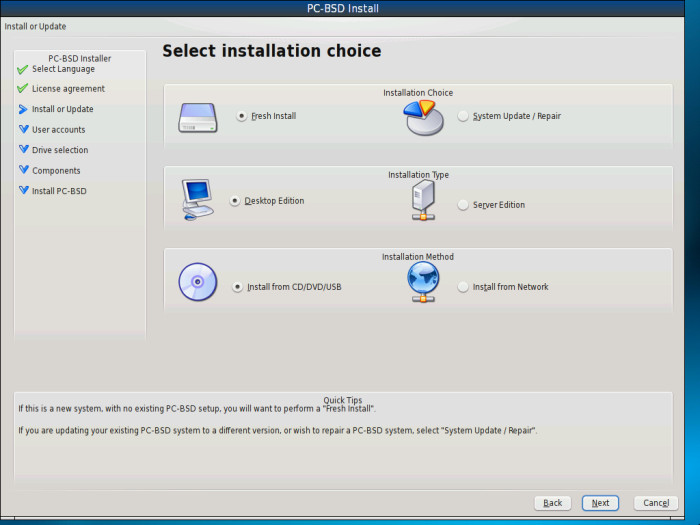Select the Desktop Edition radio button

pyautogui.click(x=235, y=201)
